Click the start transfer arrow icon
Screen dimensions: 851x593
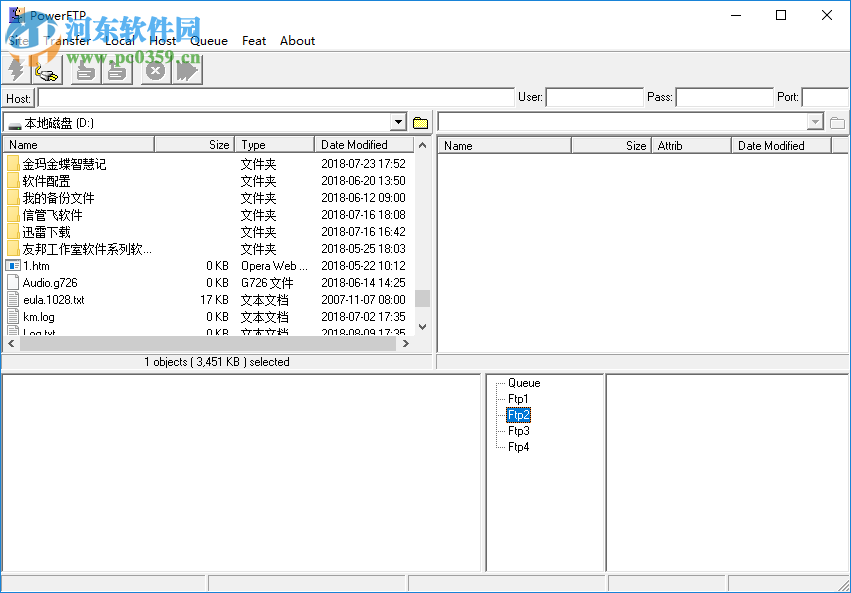coord(186,70)
